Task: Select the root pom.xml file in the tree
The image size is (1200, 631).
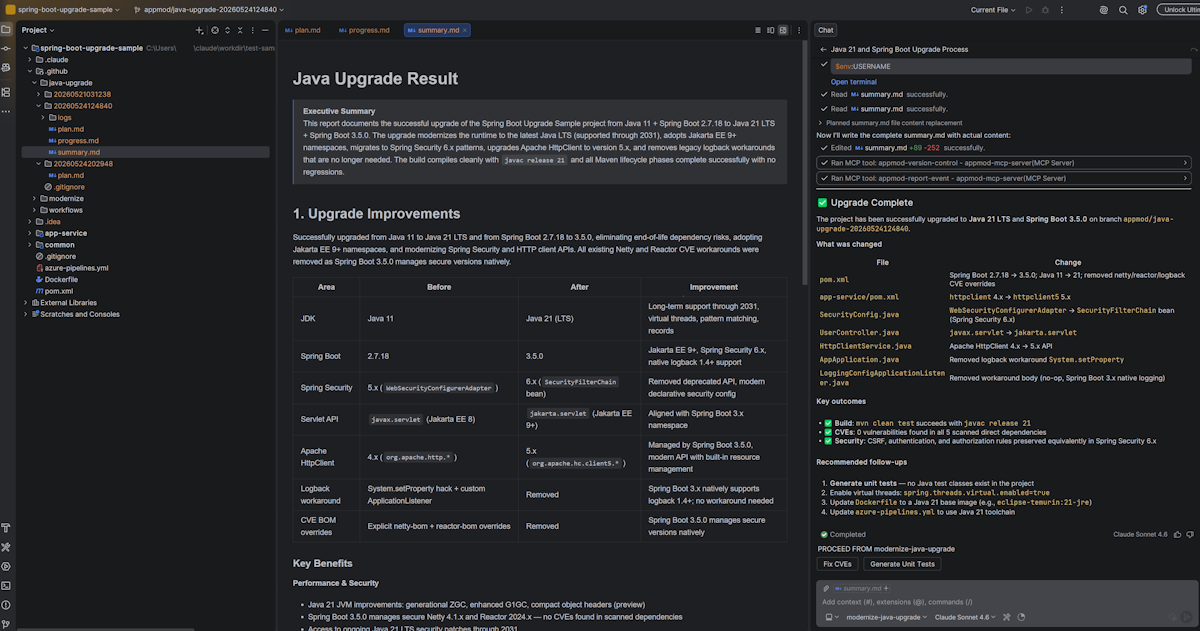Action: (x=58, y=291)
